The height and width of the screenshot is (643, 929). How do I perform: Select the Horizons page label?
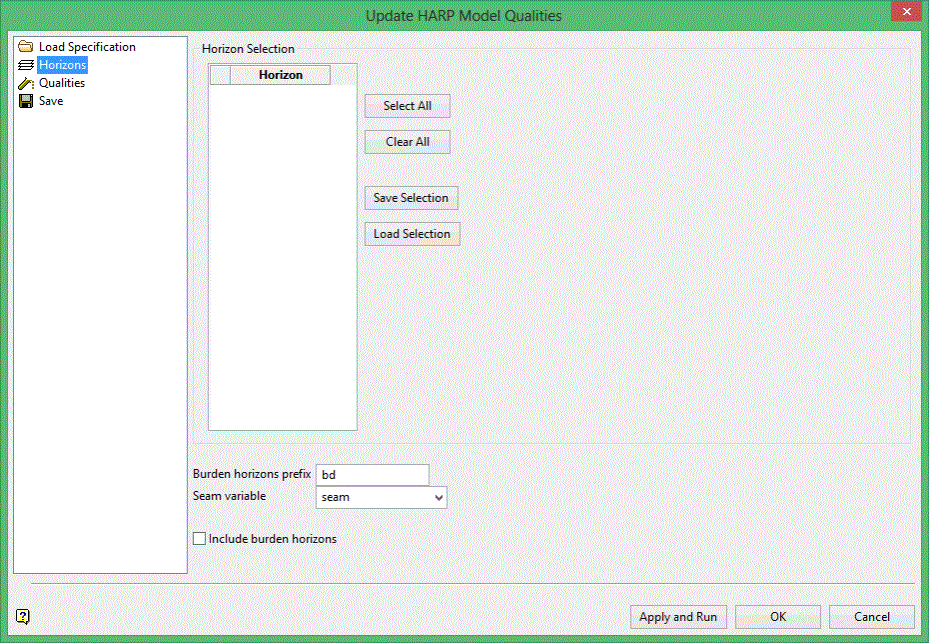click(62, 65)
